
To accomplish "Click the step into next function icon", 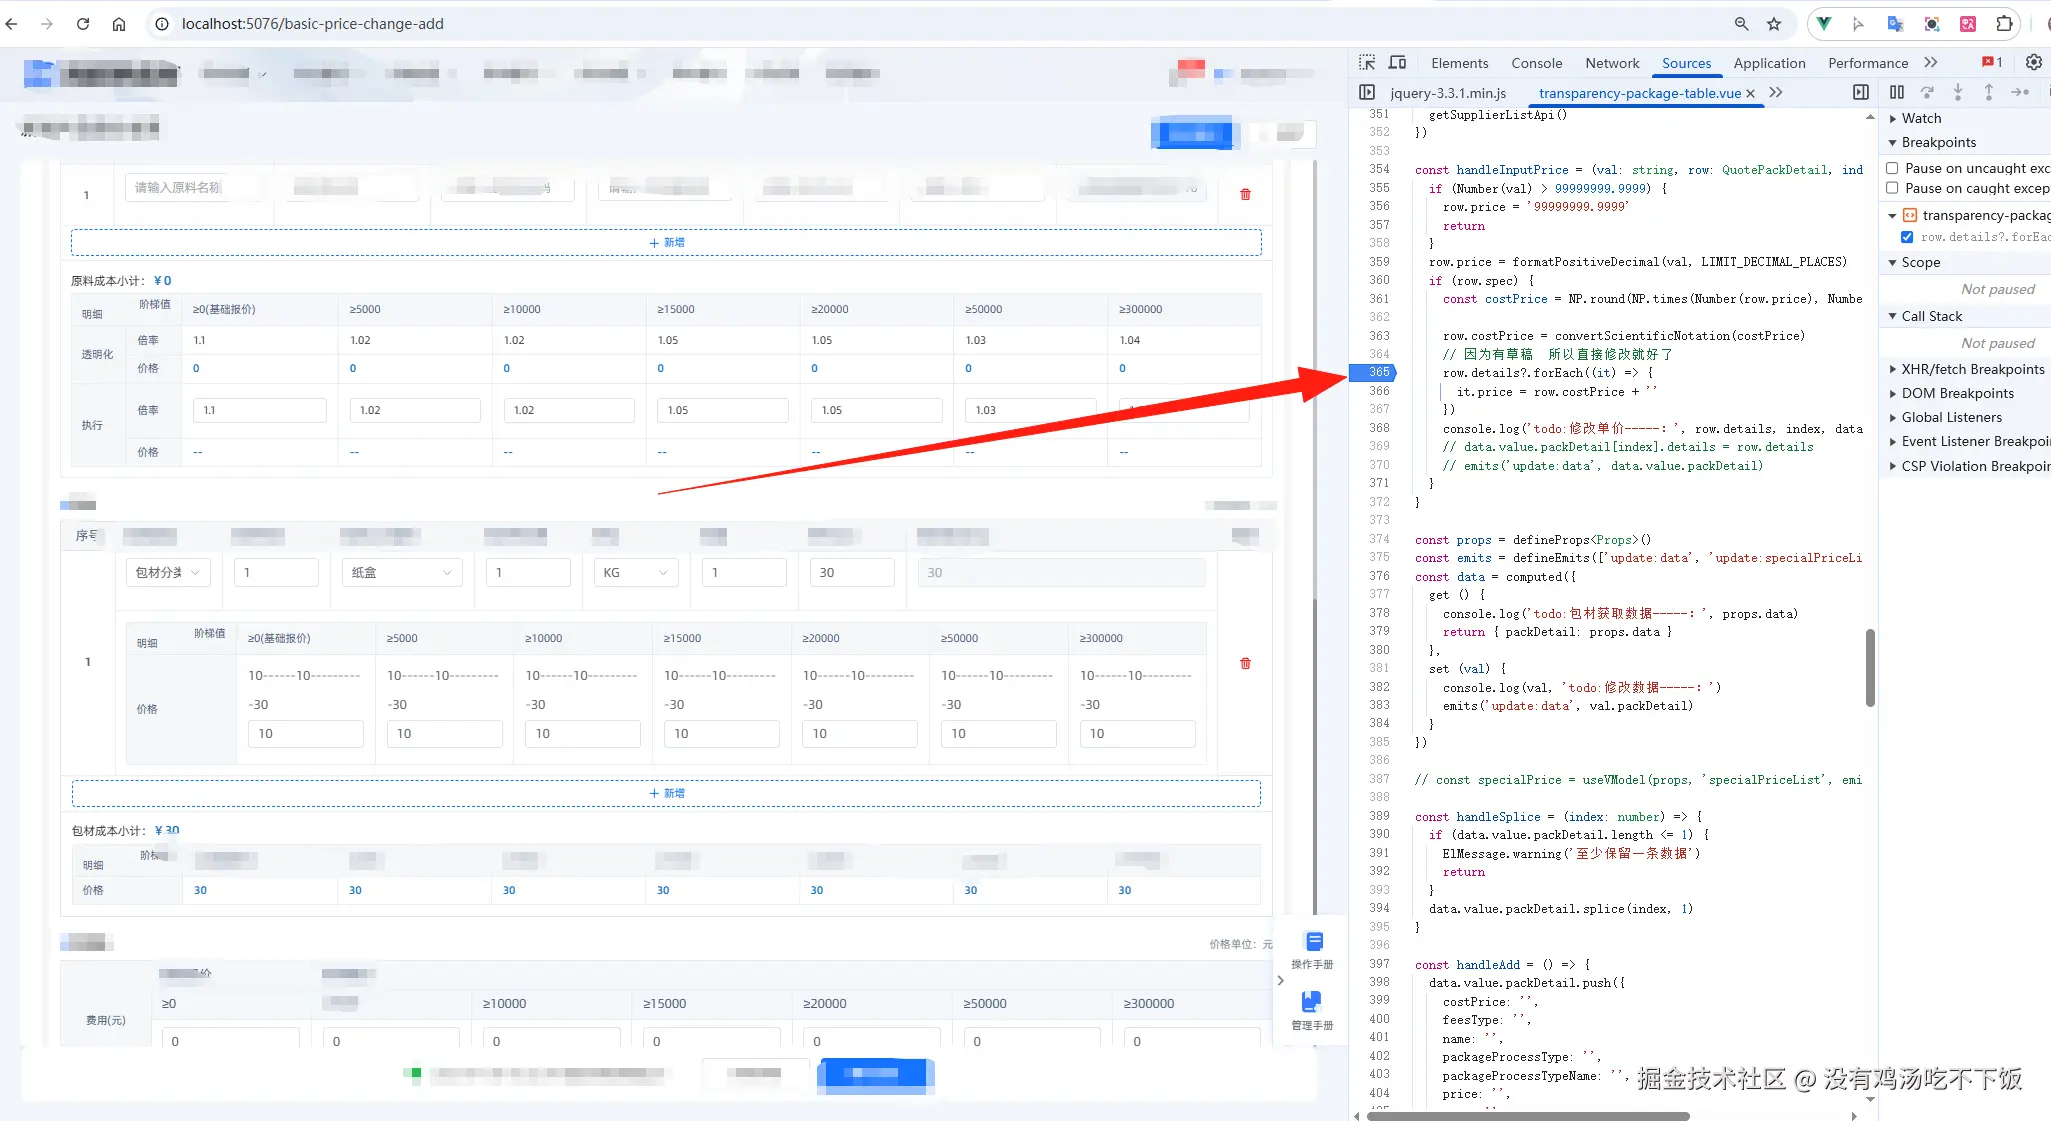I will point(1957,93).
